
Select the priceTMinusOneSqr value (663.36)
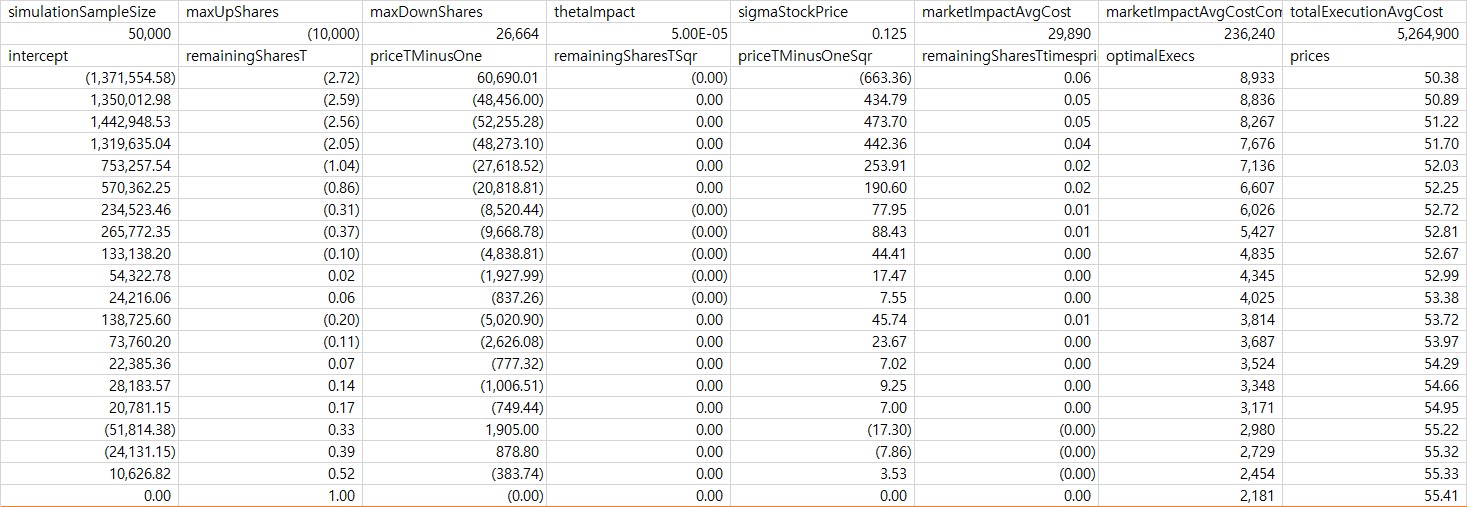(x=823, y=78)
